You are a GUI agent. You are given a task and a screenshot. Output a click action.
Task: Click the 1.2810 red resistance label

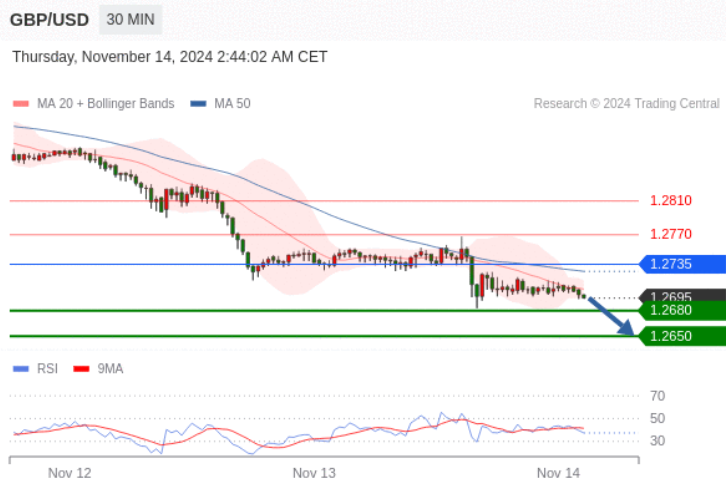coord(671,201)
